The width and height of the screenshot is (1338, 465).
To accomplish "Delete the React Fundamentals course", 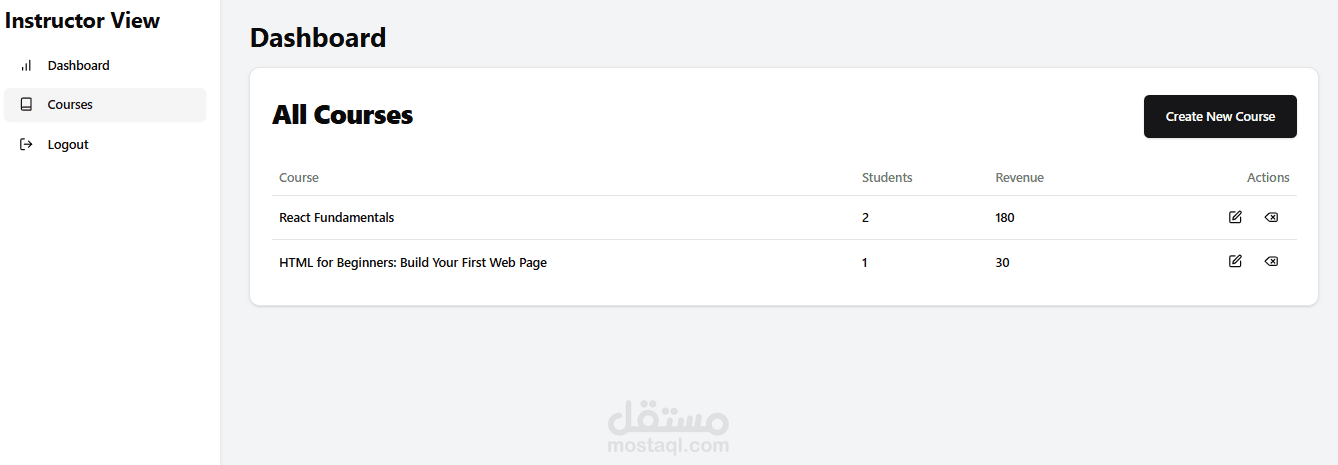I will (x=1271, y=217).
